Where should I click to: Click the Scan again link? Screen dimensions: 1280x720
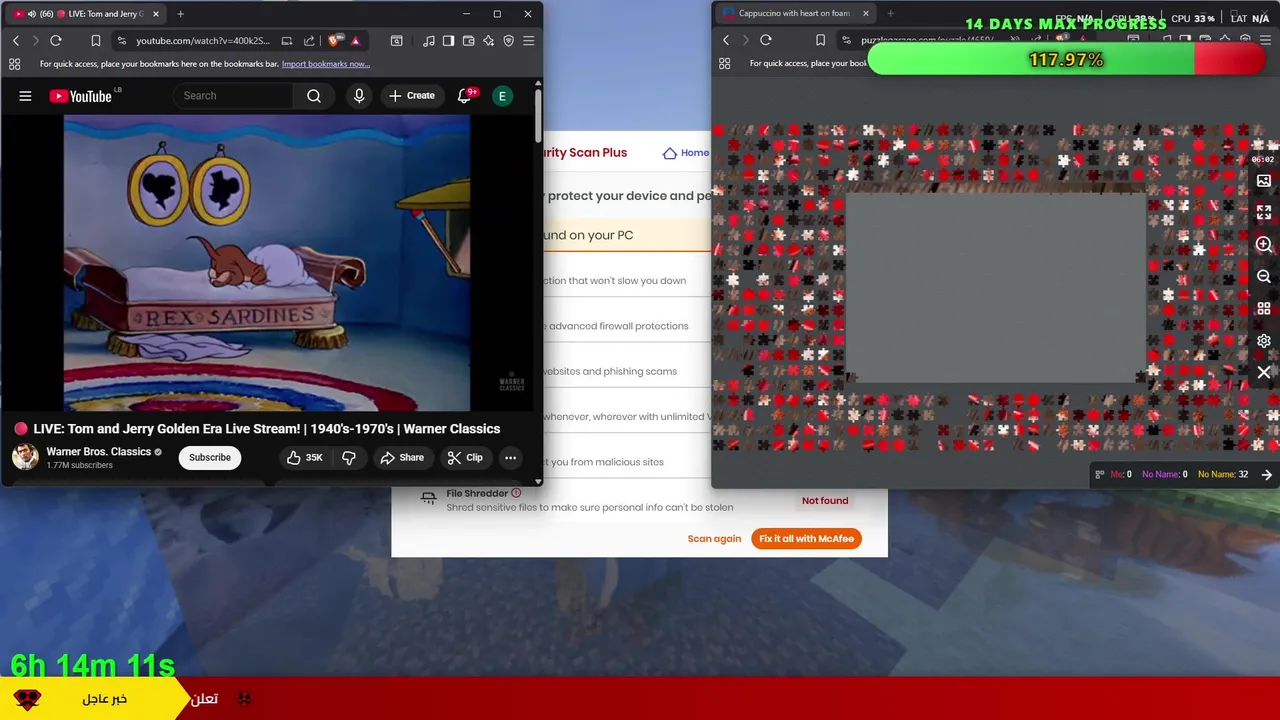point(714,539)
